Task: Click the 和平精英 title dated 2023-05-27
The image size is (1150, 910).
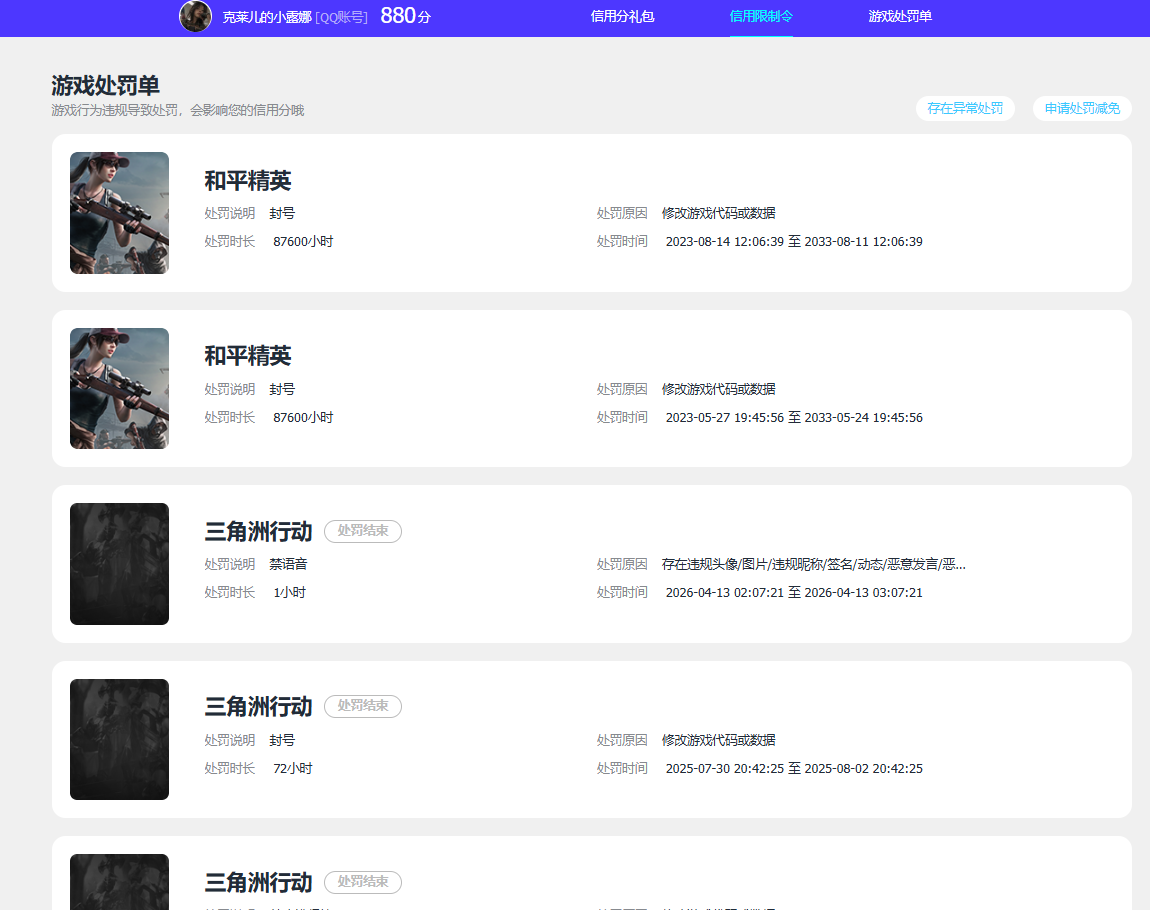Action: click(248, 356)
